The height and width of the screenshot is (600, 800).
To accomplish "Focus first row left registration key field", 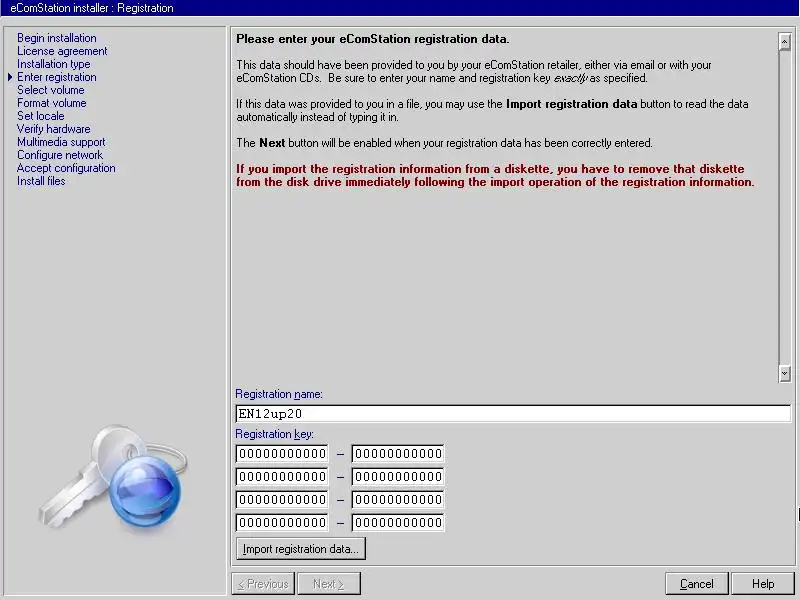I will point(282,453).
